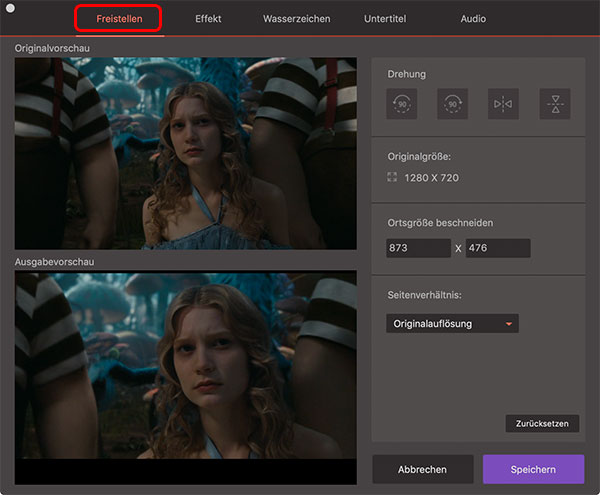Click the Originalvorschau heading
Image resolution: width=600 pixels, height=495 pixels.
52,48
